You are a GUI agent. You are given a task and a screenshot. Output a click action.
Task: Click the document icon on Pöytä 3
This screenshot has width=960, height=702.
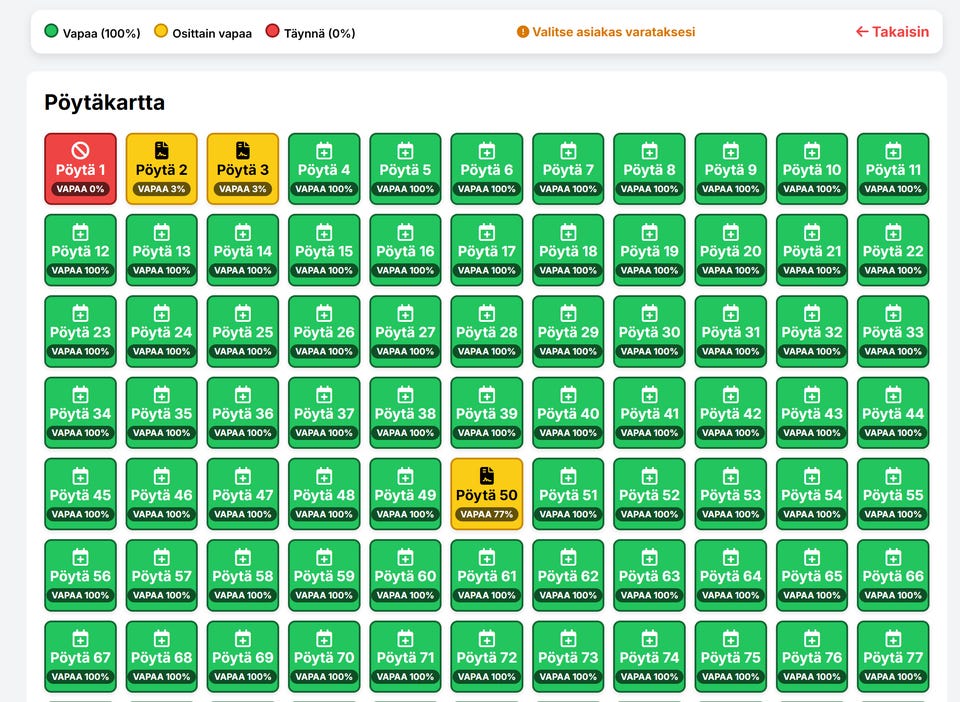pos(243,151)
